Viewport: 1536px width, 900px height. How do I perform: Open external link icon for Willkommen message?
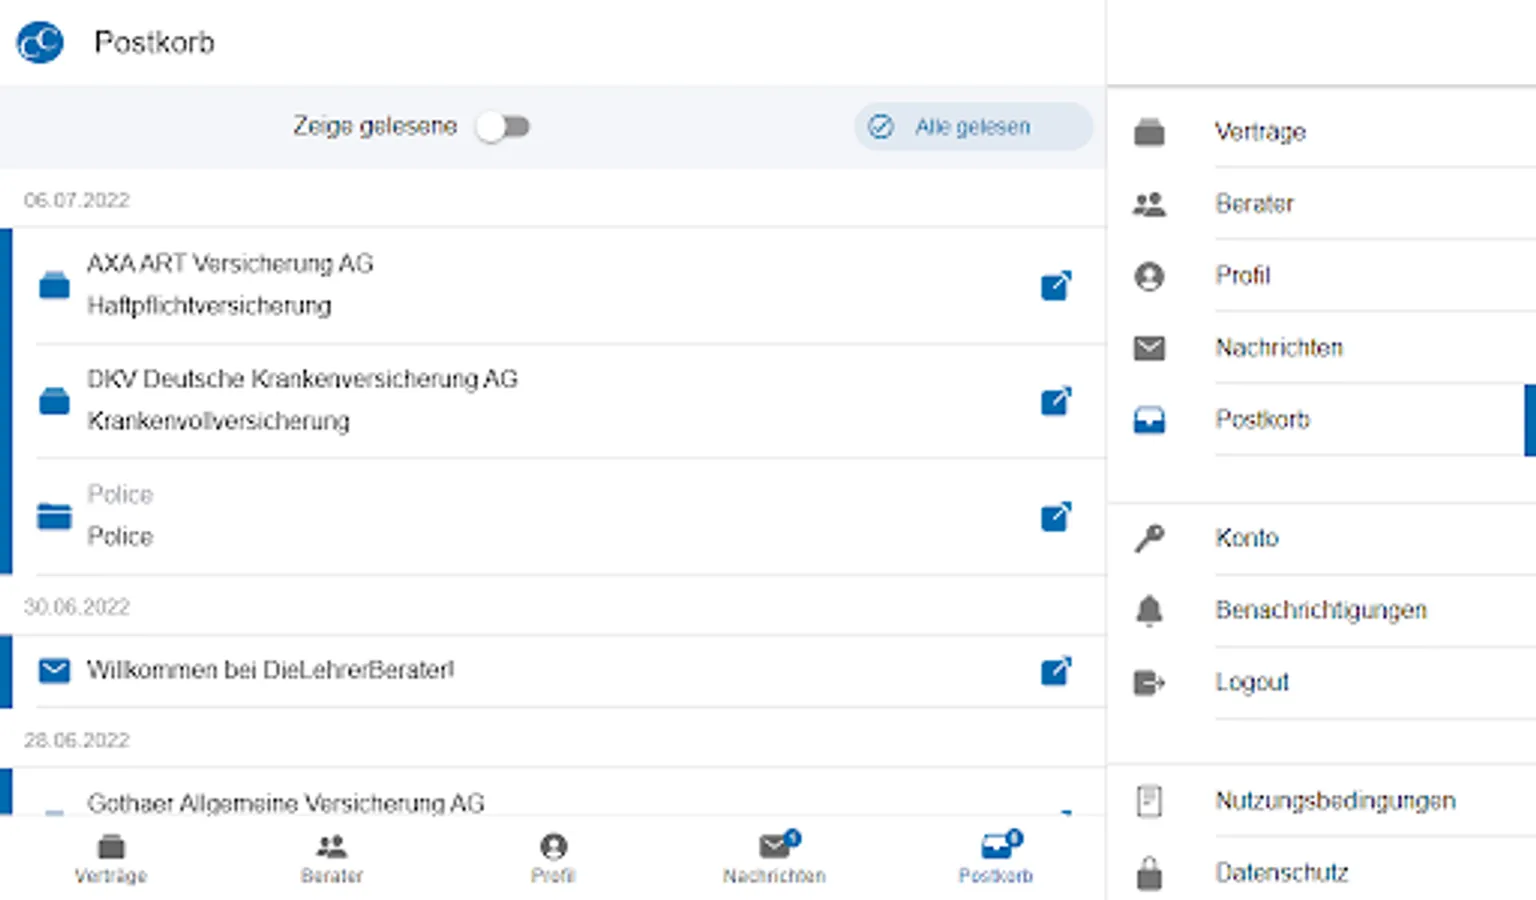coord(1056,670)
